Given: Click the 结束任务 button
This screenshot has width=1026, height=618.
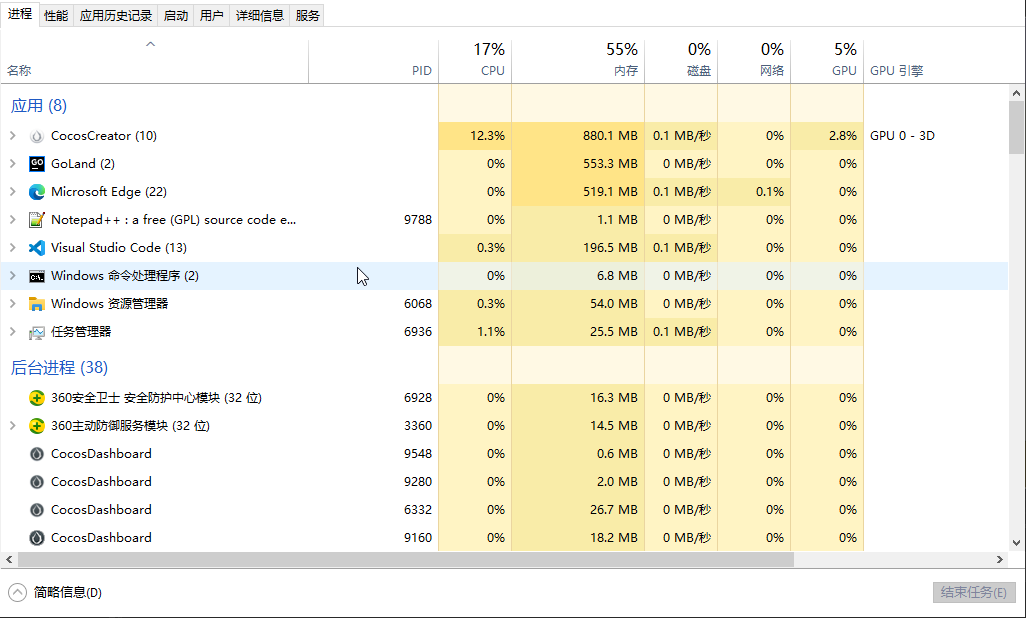Looking at the screenshot, I should click(x=974, y=592).
